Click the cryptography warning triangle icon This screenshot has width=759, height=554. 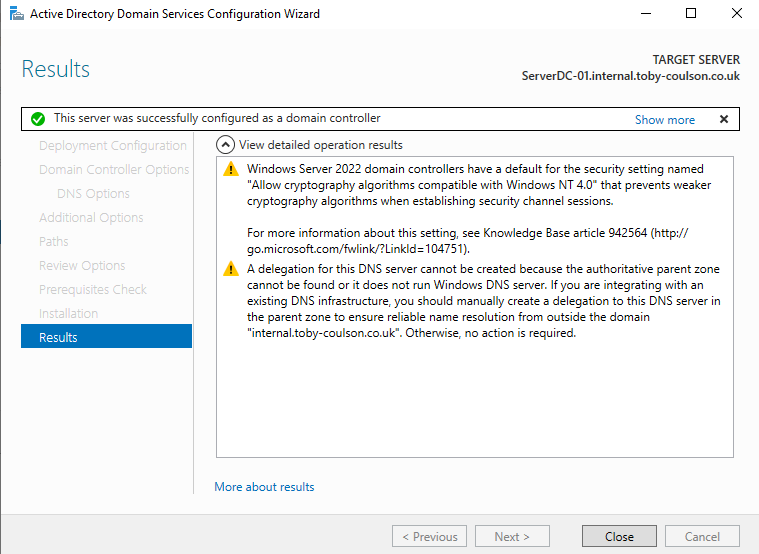click(231, 169)
